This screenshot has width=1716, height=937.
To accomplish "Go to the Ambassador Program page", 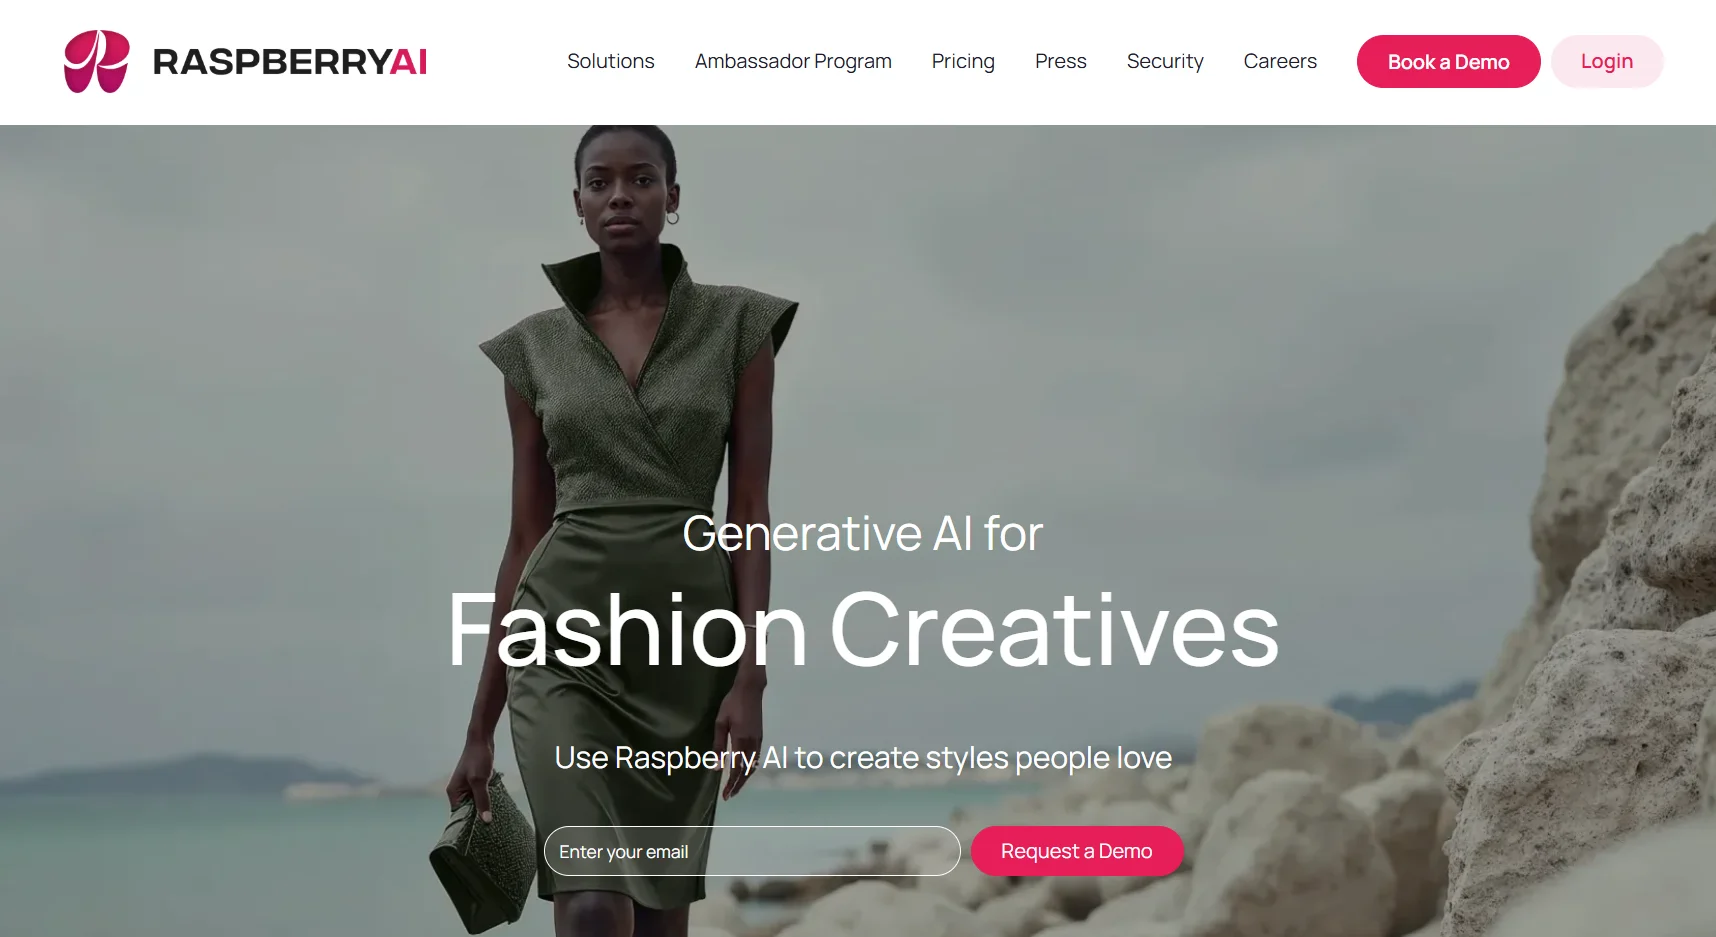I will [x=793, y=61].
